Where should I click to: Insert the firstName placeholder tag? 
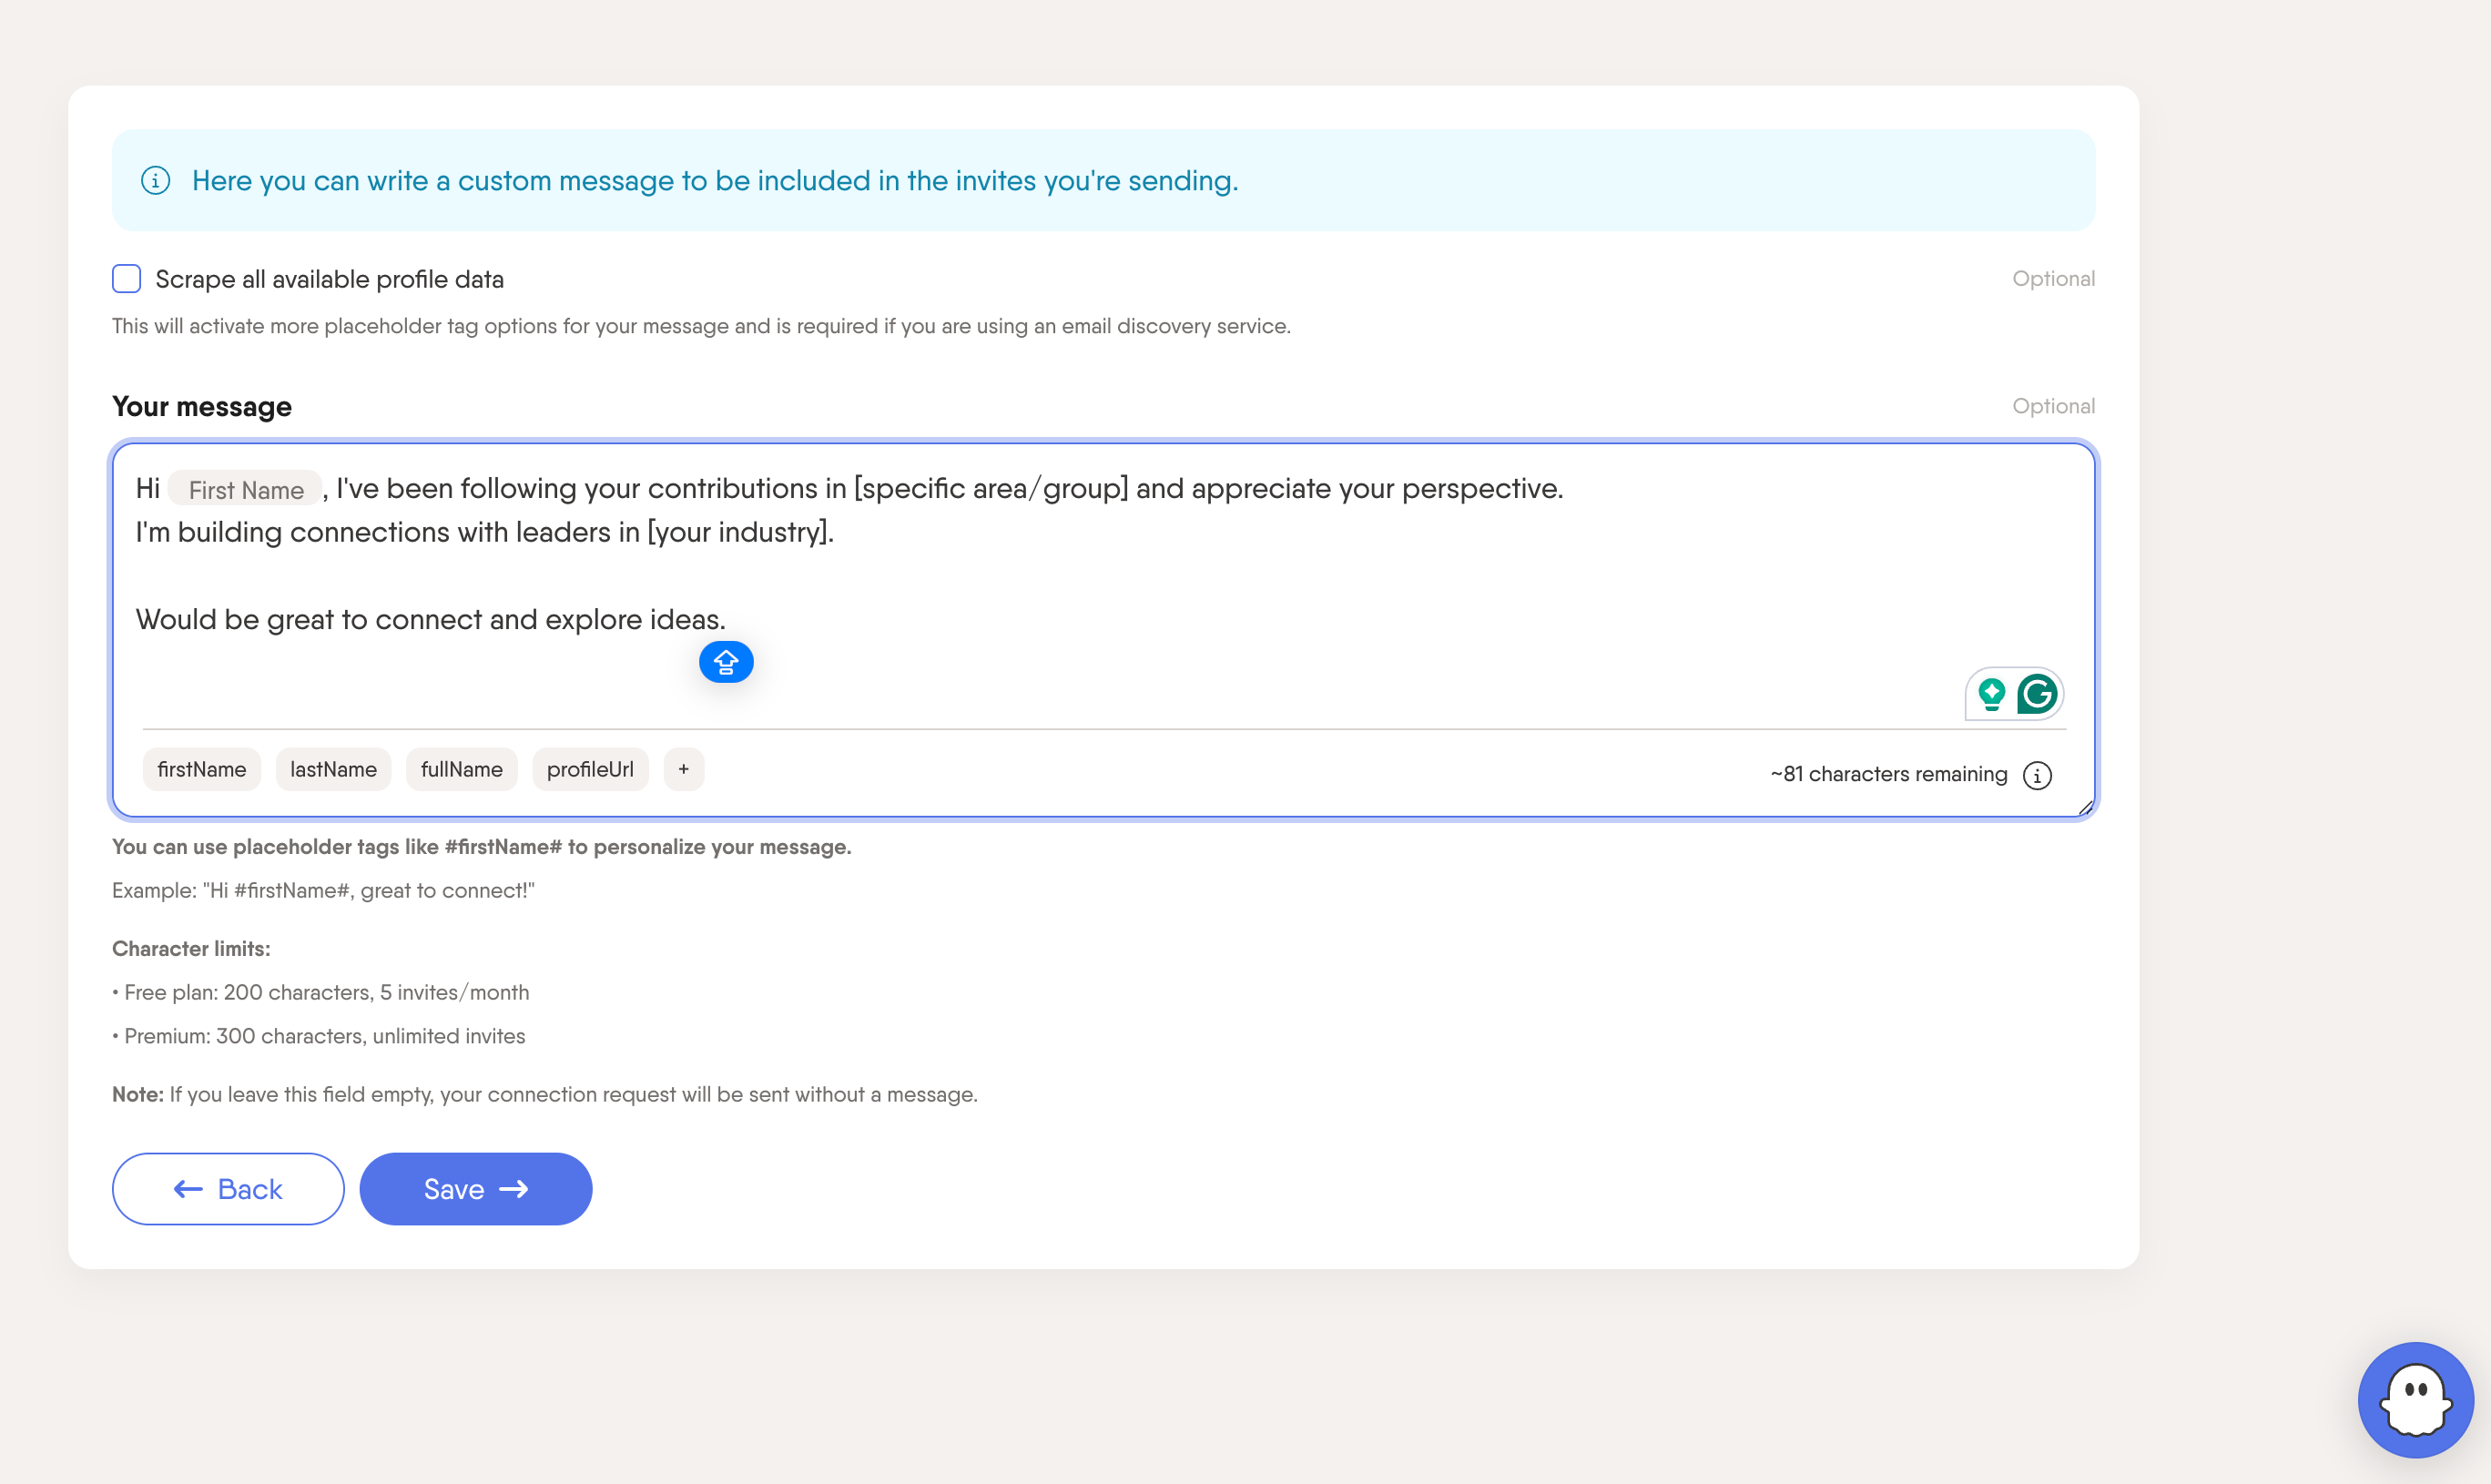(x=201, y=769)
